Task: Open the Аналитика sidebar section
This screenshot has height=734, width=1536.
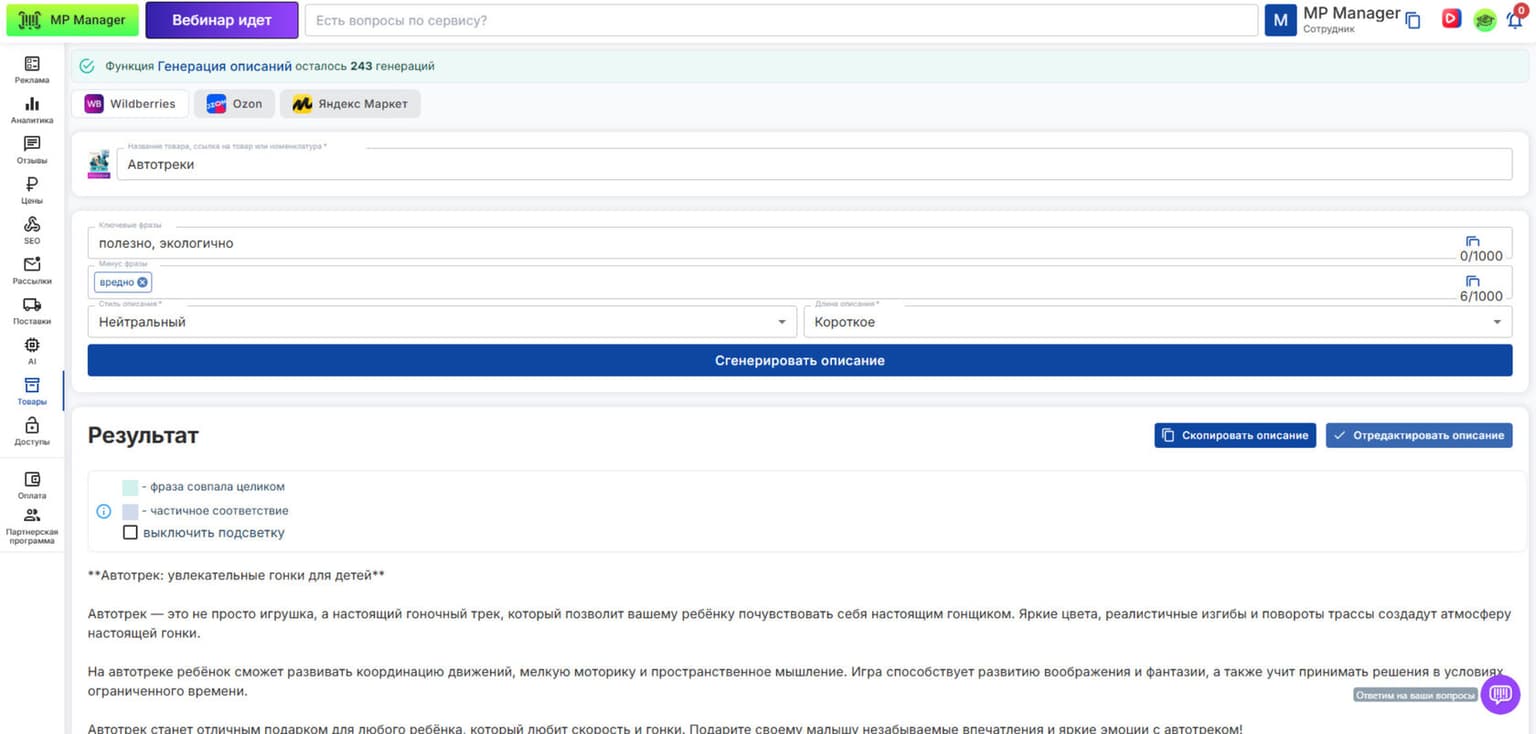Action: pos(32,110)
